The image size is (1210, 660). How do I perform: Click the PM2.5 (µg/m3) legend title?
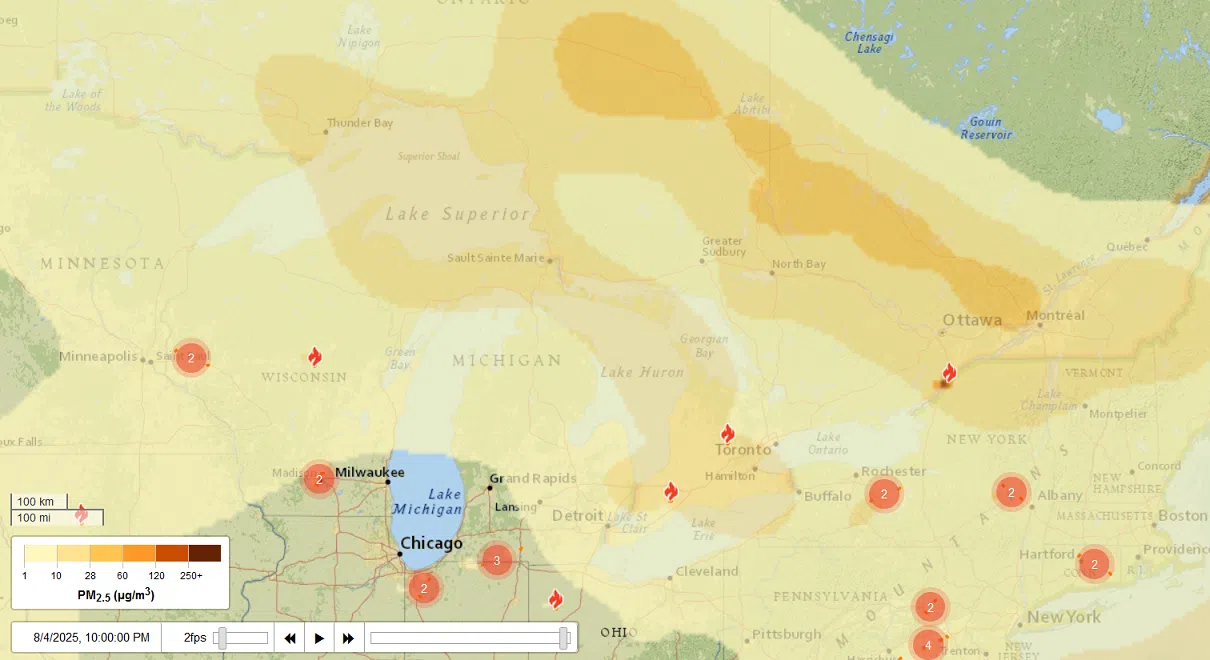[x=116, y=595]
